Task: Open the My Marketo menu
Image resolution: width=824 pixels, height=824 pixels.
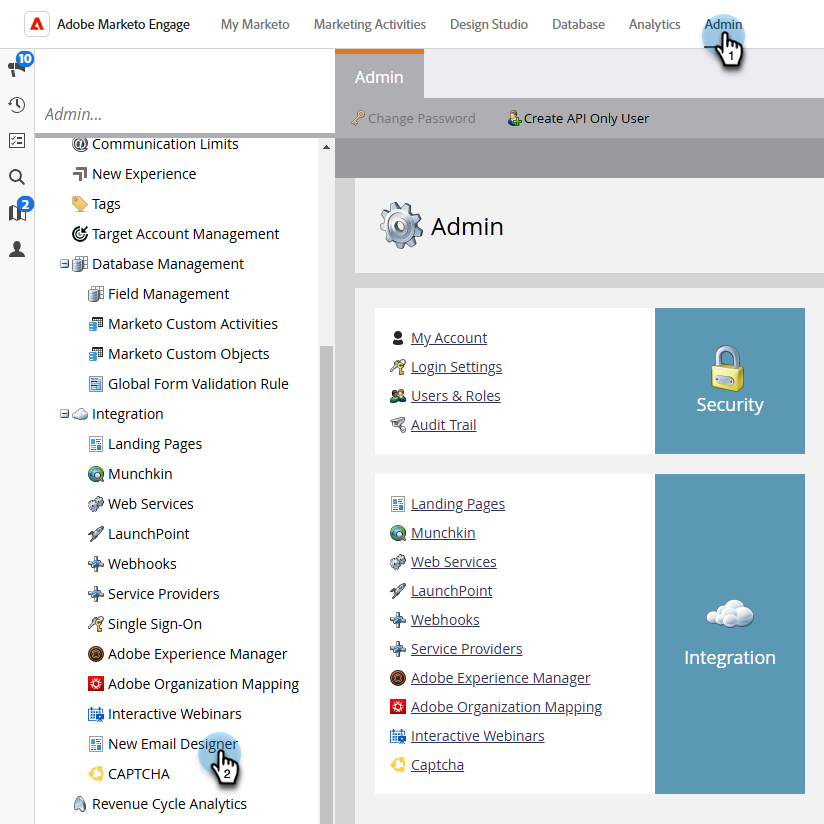Action: pos(255,24)
